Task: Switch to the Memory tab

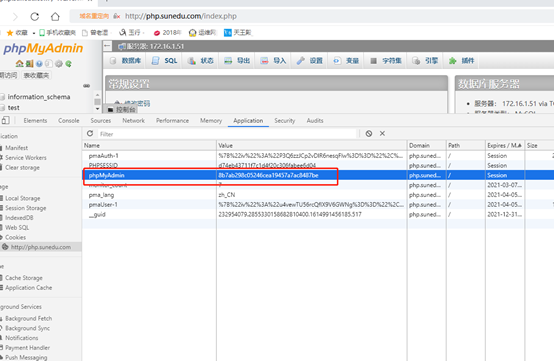Action: point(211,120)
